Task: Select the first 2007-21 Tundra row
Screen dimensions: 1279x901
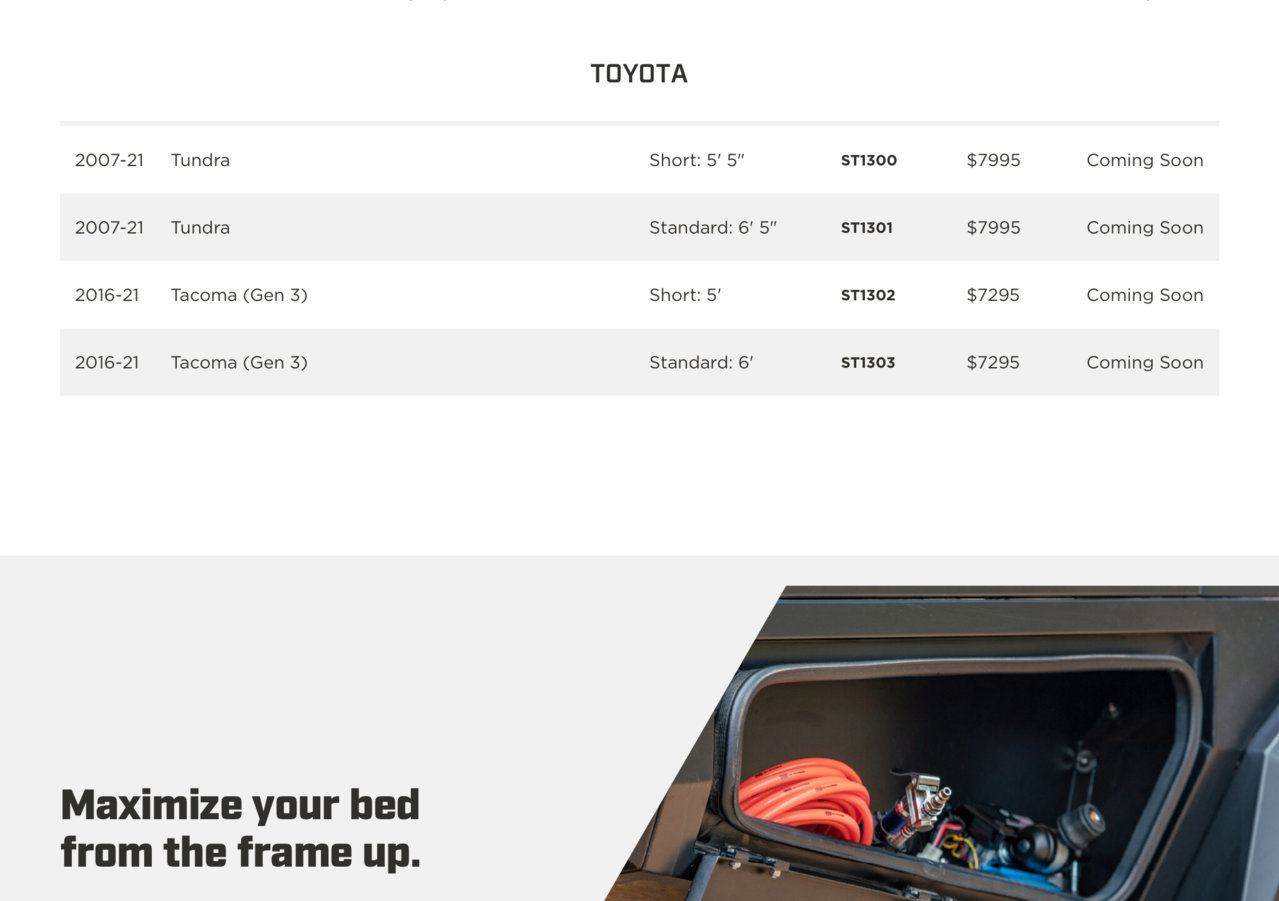Action: pos(639,160)
